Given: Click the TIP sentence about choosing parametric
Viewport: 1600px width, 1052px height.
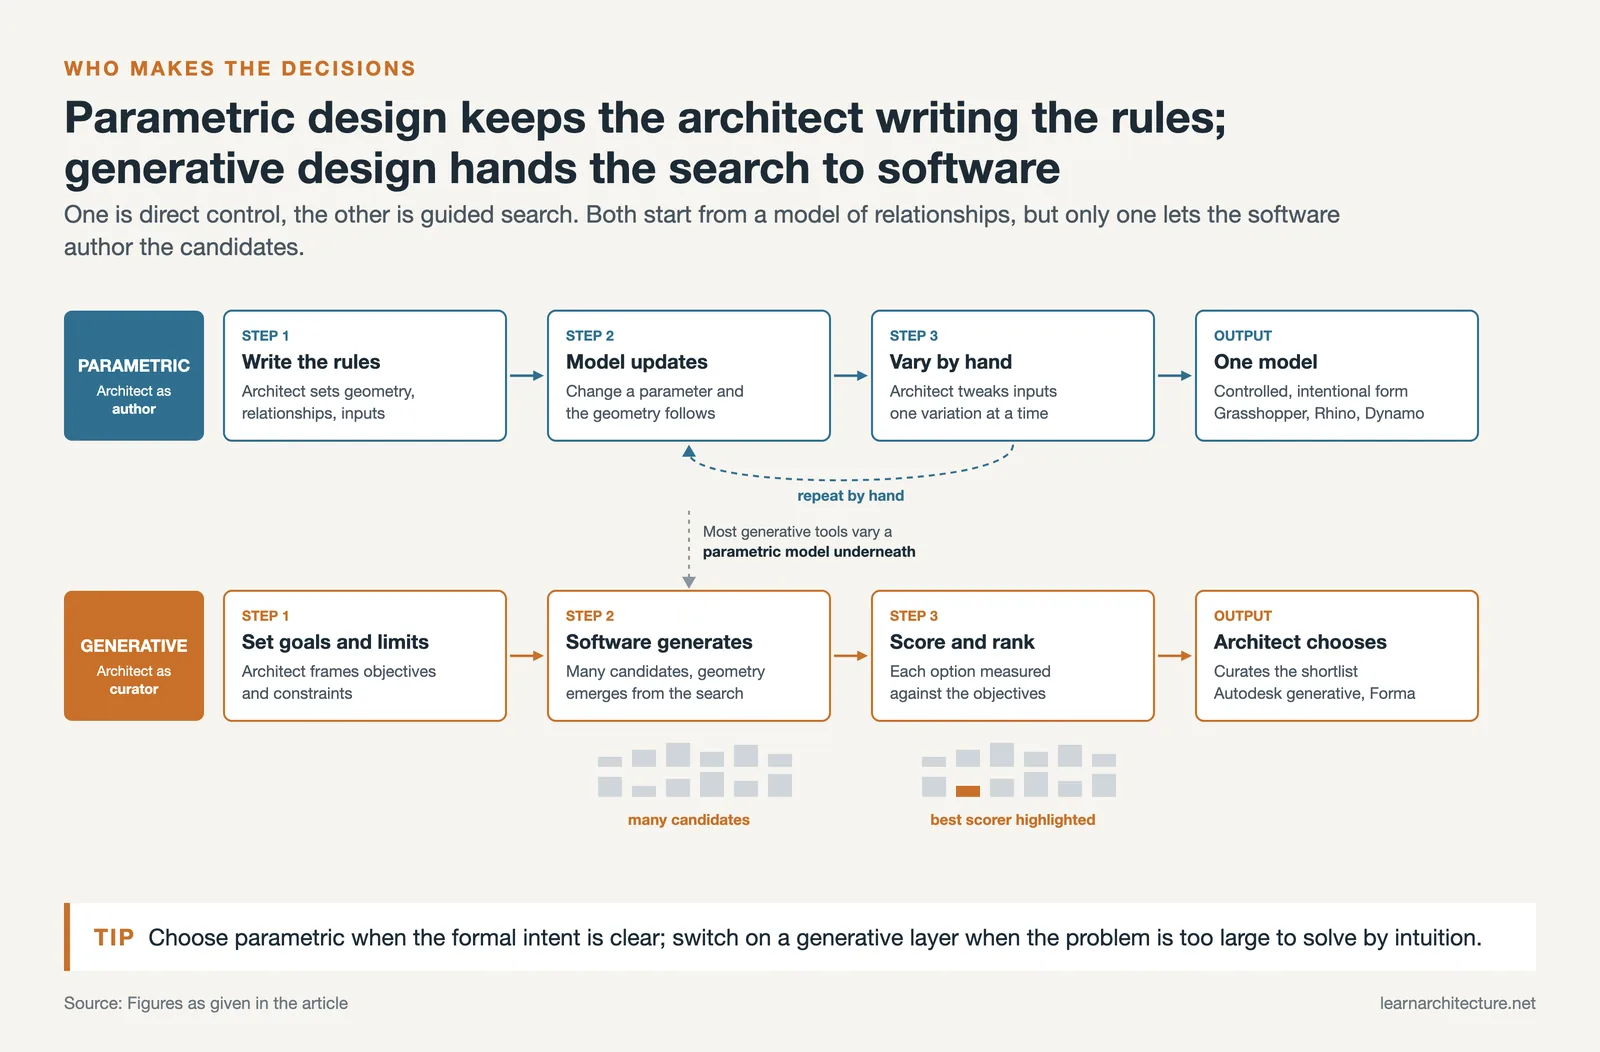Looking at the screenshot, I should coord(815,938).
